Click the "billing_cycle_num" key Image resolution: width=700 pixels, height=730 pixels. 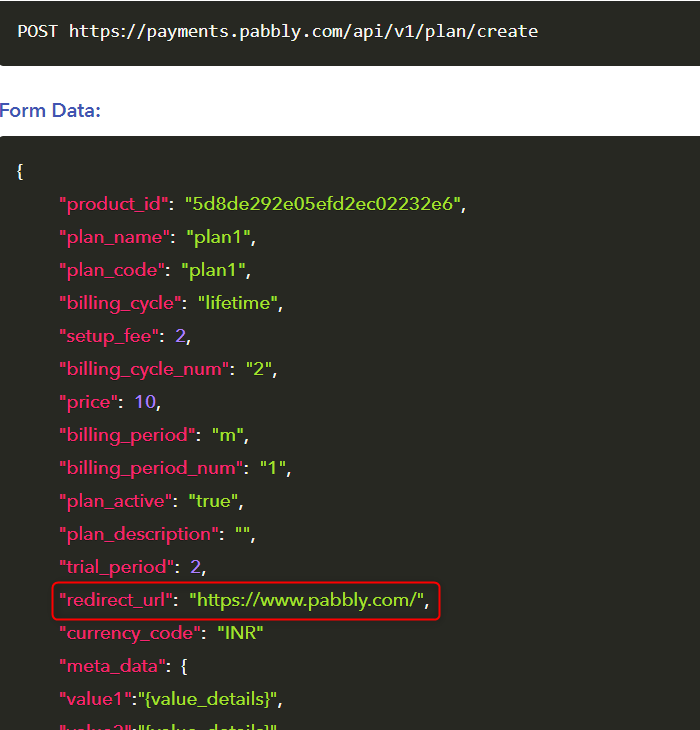point(144,370)
